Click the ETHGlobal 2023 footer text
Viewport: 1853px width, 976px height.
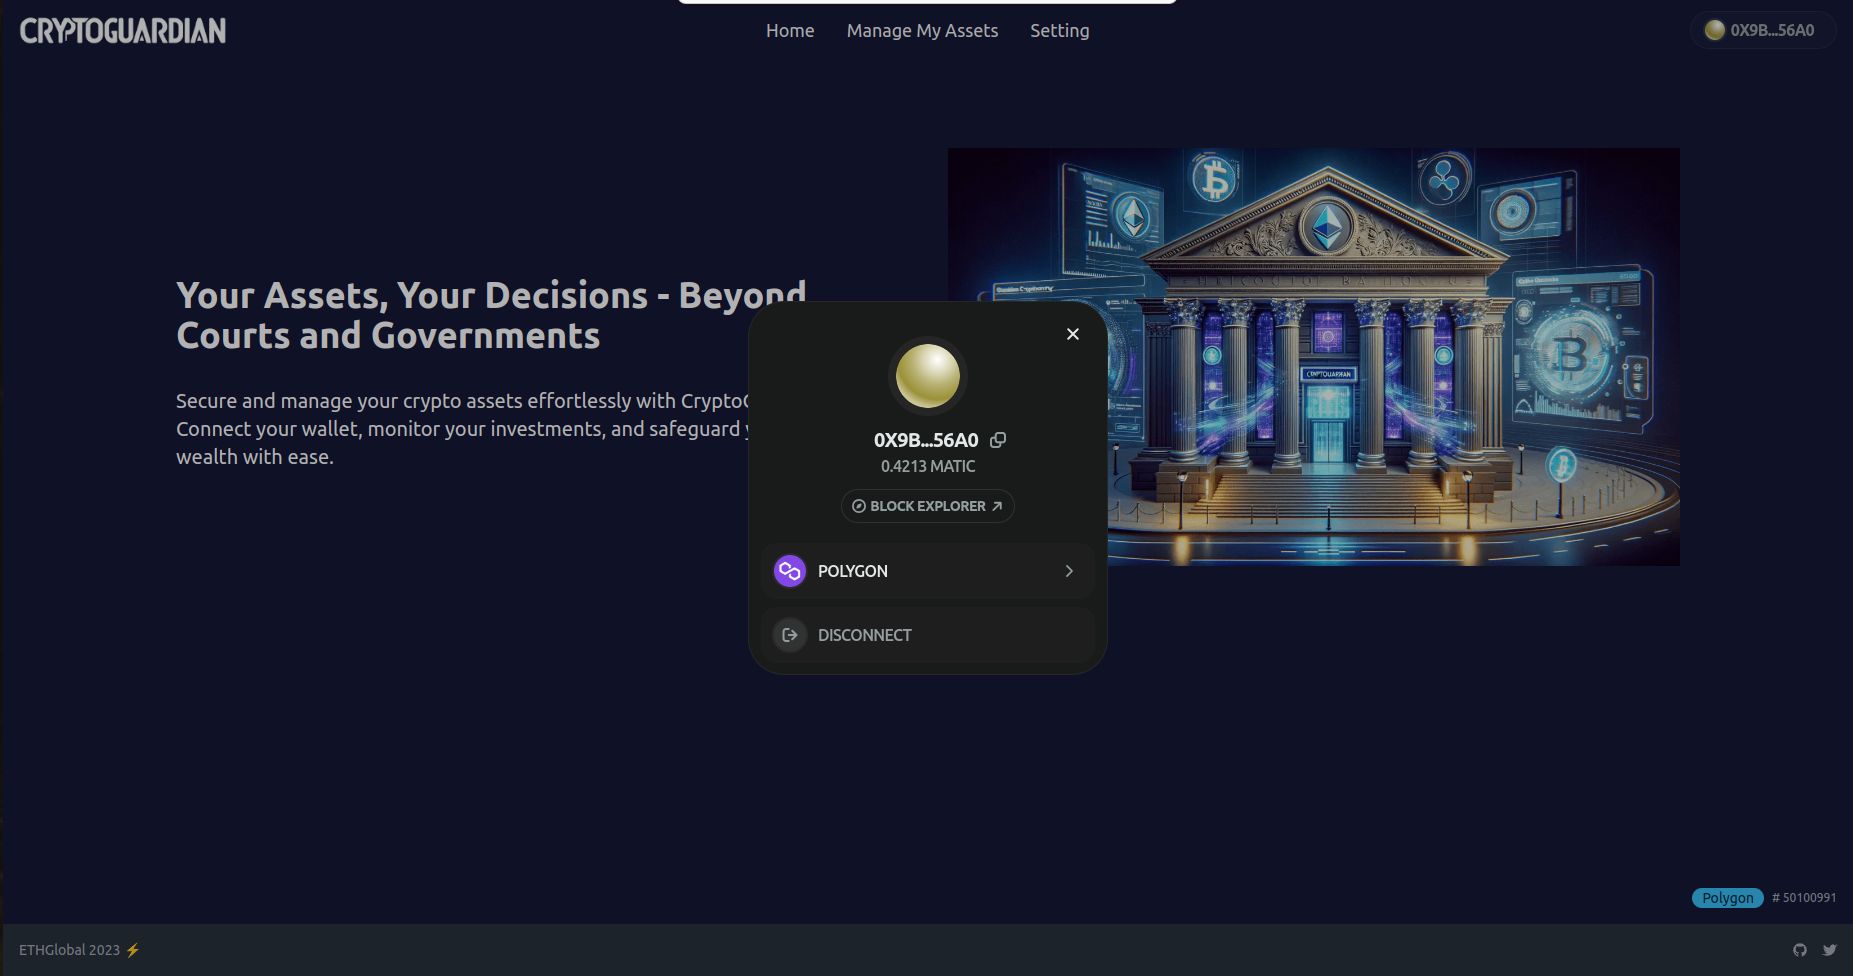80,950
